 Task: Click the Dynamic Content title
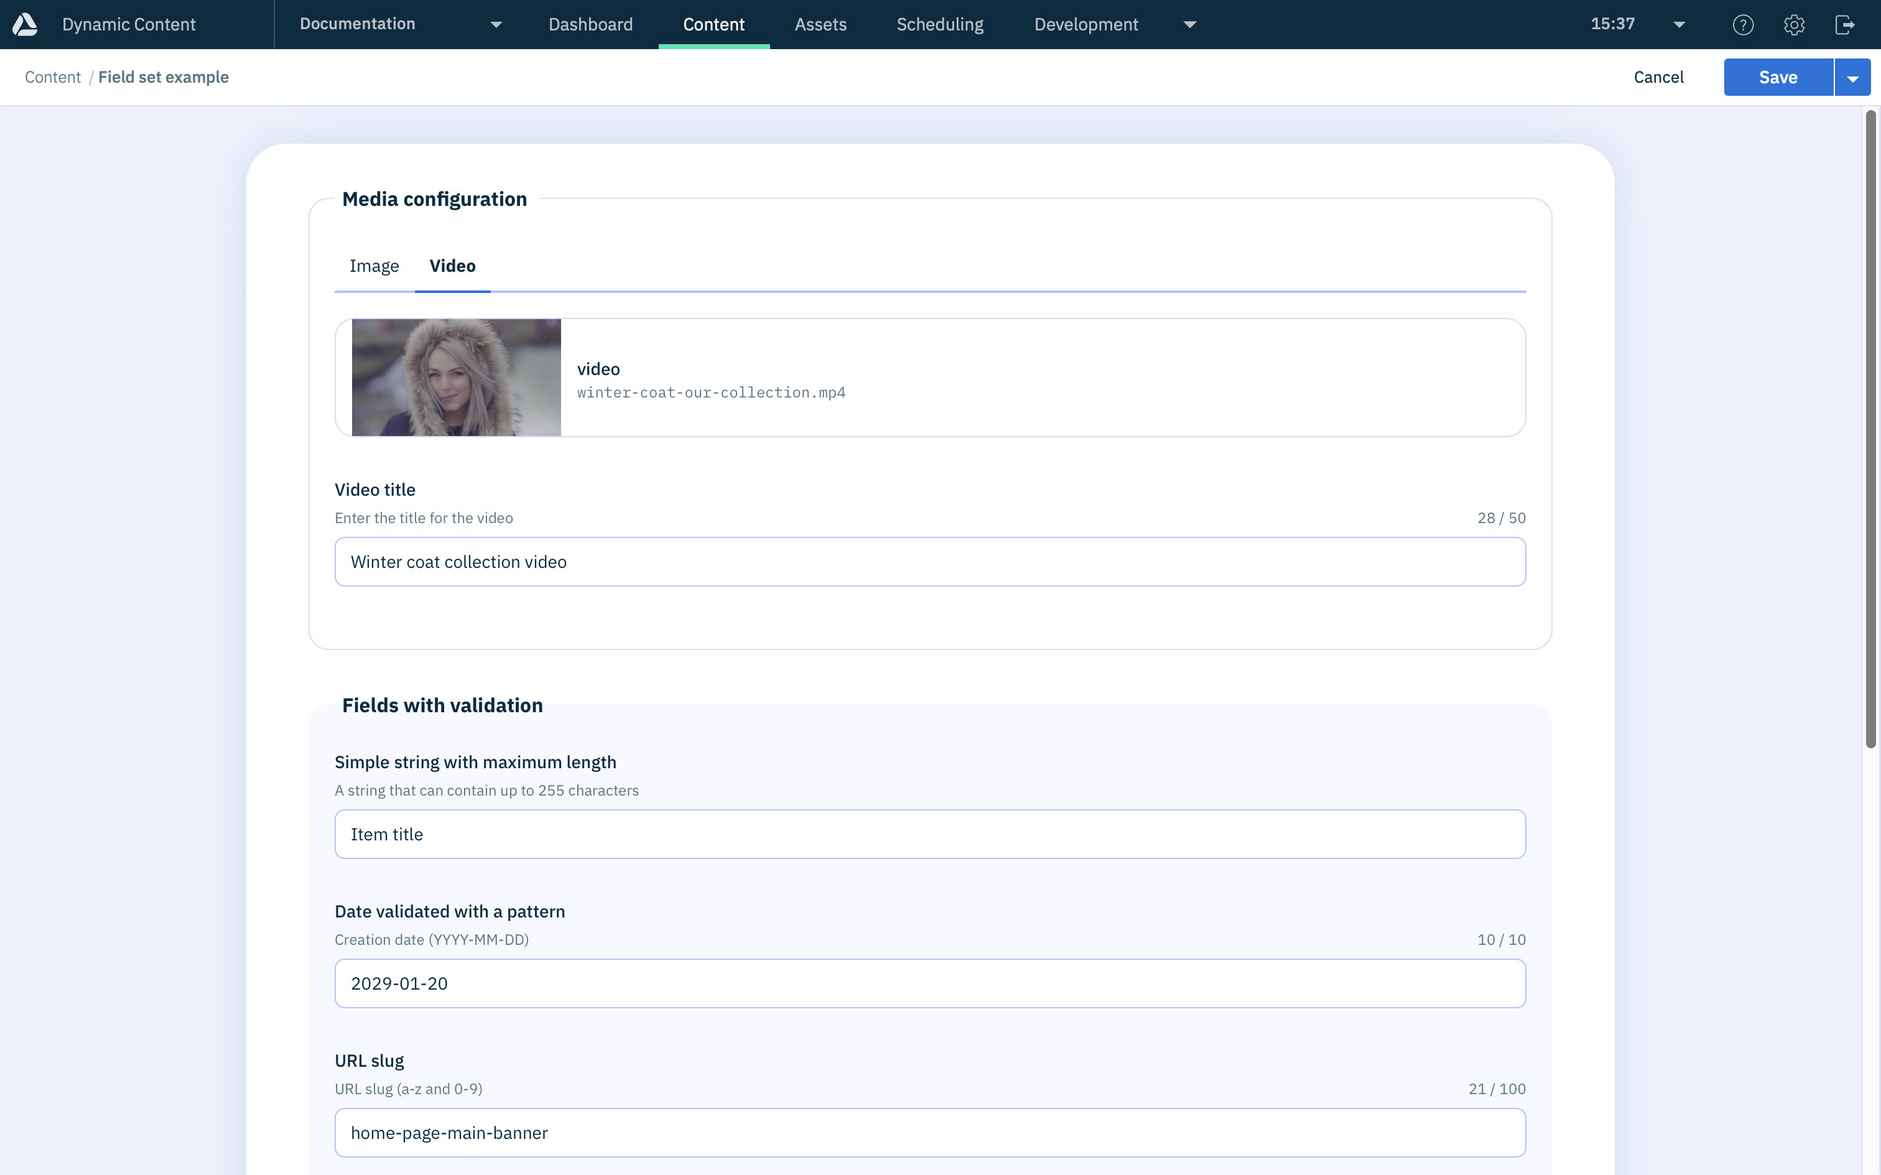[x=129, y=24]
